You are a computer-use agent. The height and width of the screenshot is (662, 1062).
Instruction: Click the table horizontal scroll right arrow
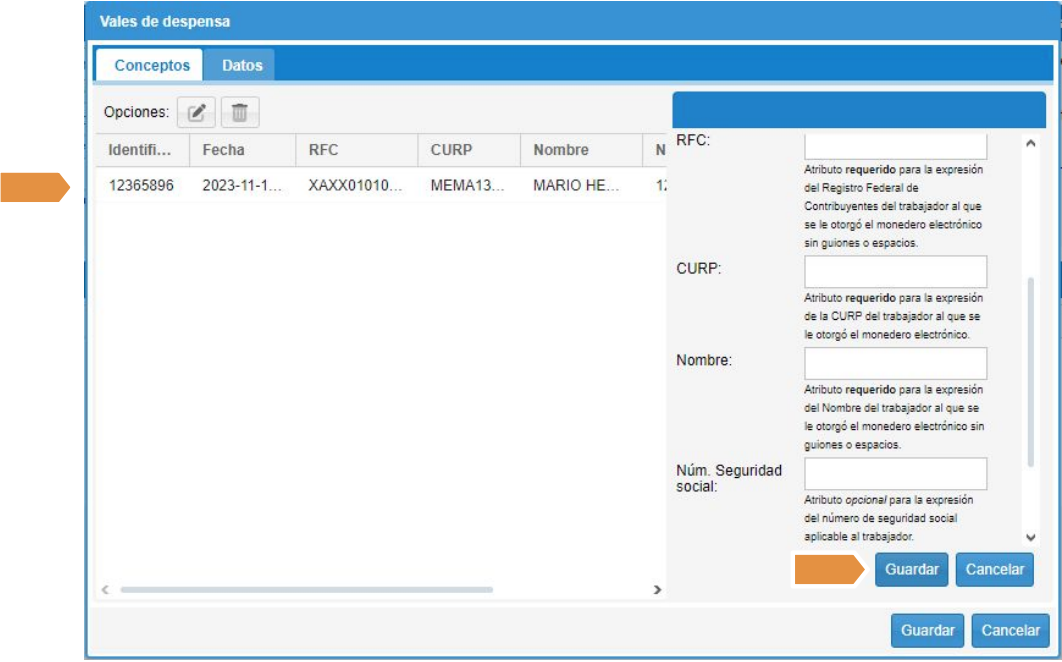657,590
